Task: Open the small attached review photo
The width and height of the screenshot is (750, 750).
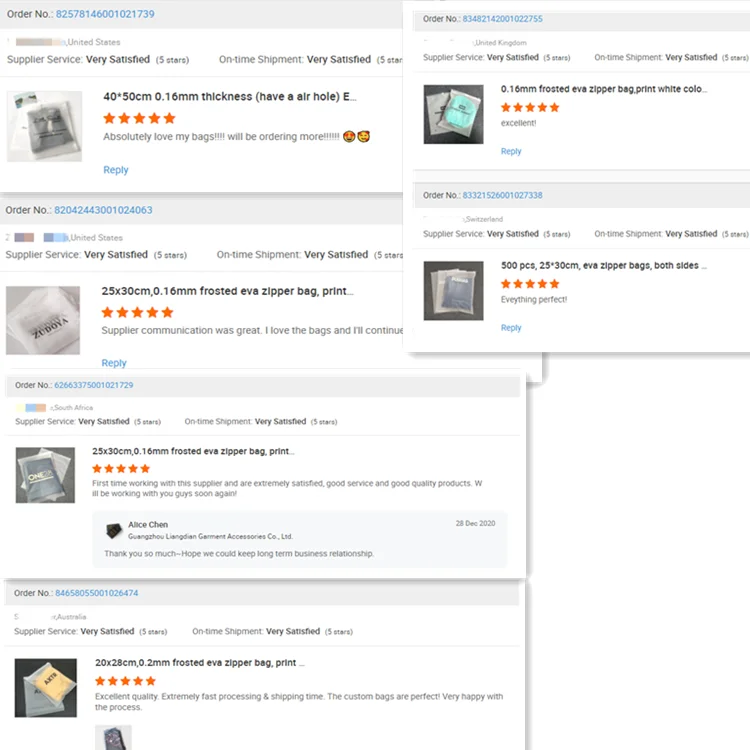Action: [113, 738]
